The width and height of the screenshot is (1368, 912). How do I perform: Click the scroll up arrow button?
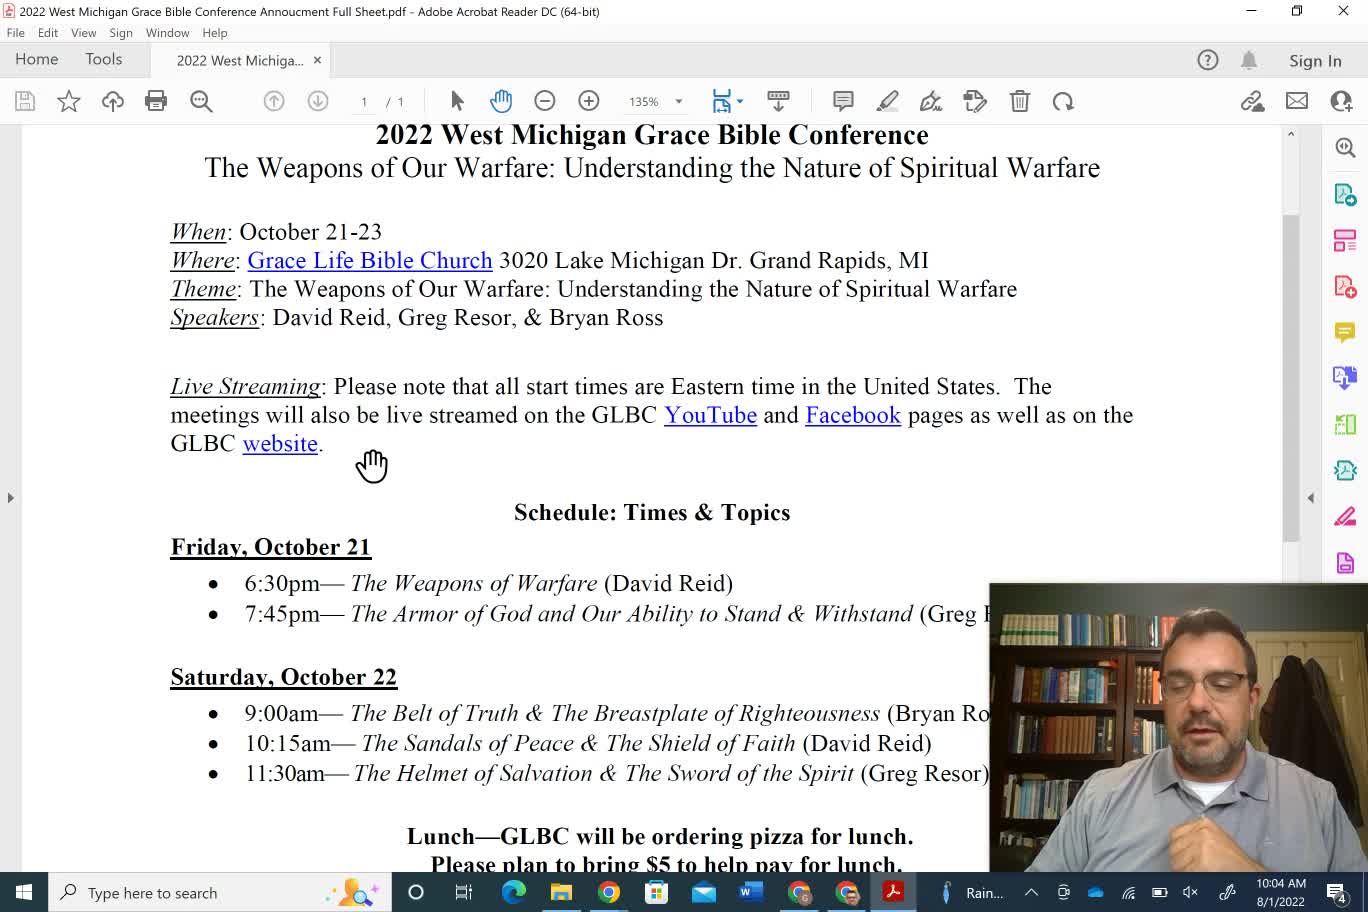point(1291,134)
